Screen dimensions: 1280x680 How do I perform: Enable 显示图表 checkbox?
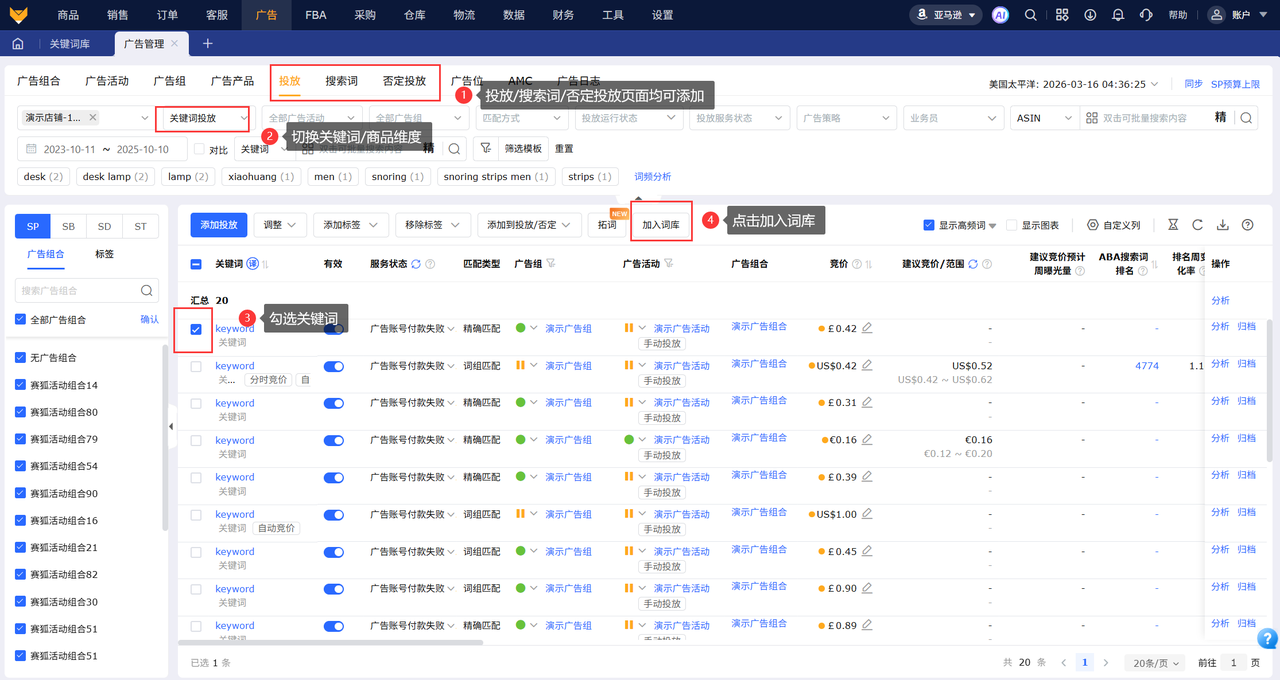pyautogui.click(x=1011, y=225)
